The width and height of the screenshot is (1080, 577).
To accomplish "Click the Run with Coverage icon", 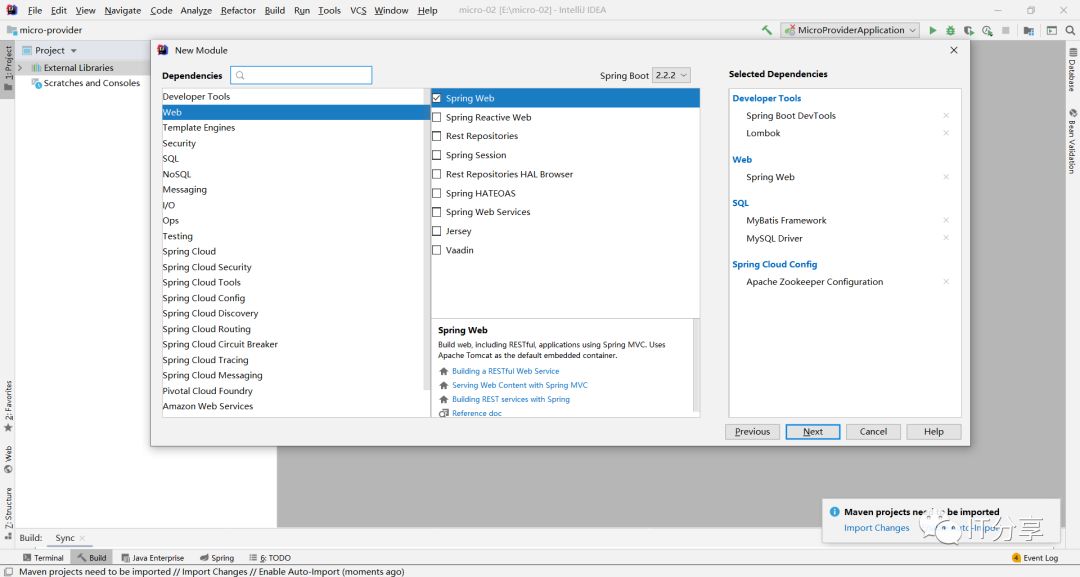I will (968, 30).
